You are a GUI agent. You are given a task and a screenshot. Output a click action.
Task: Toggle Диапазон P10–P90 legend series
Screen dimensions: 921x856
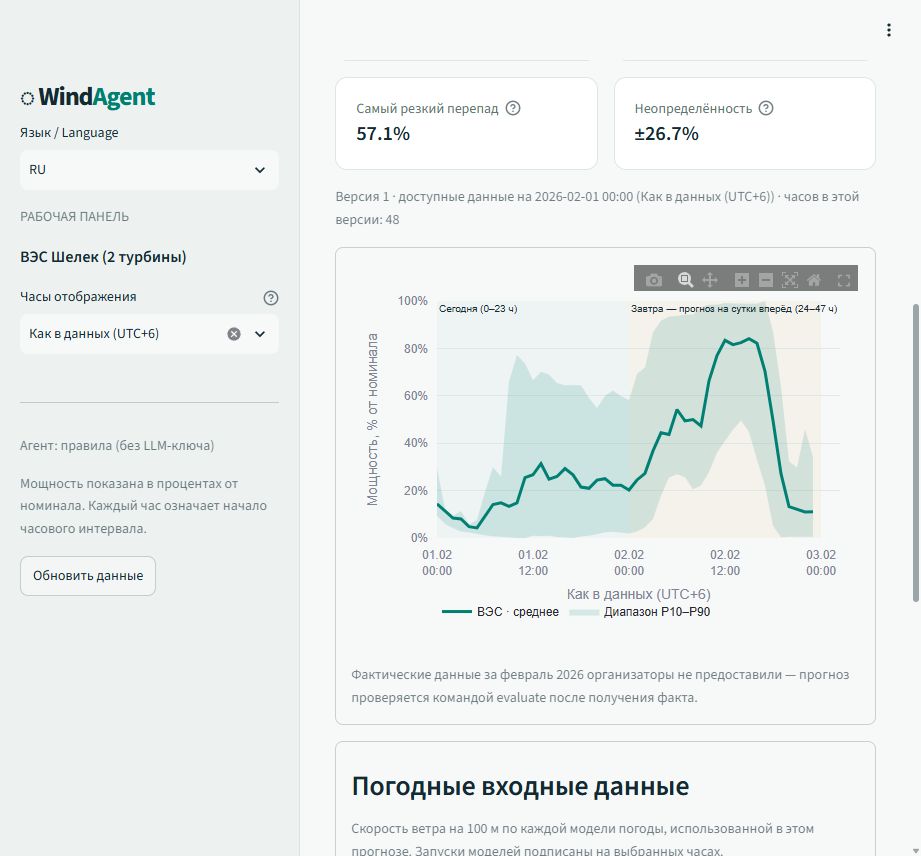[x=640, y=612]
